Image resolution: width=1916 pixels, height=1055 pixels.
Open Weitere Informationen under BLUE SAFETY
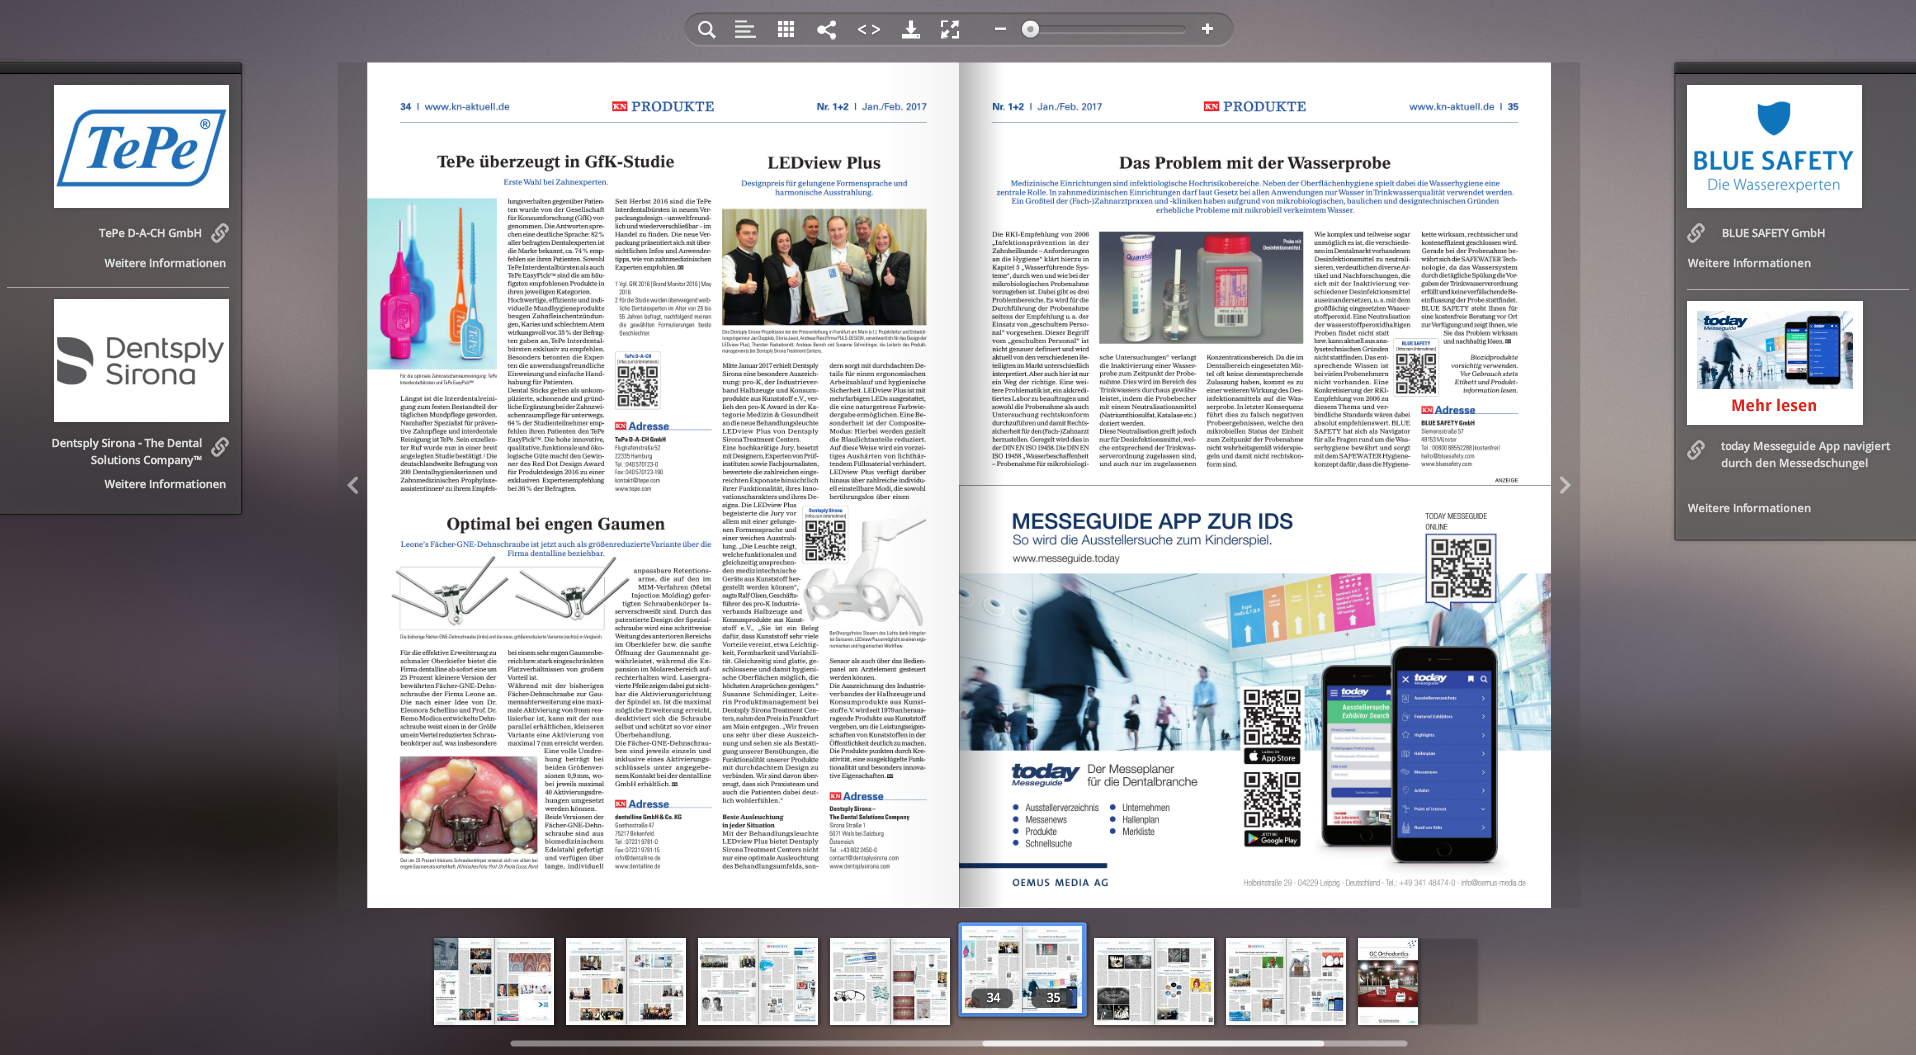click(x=1749, y=263)
